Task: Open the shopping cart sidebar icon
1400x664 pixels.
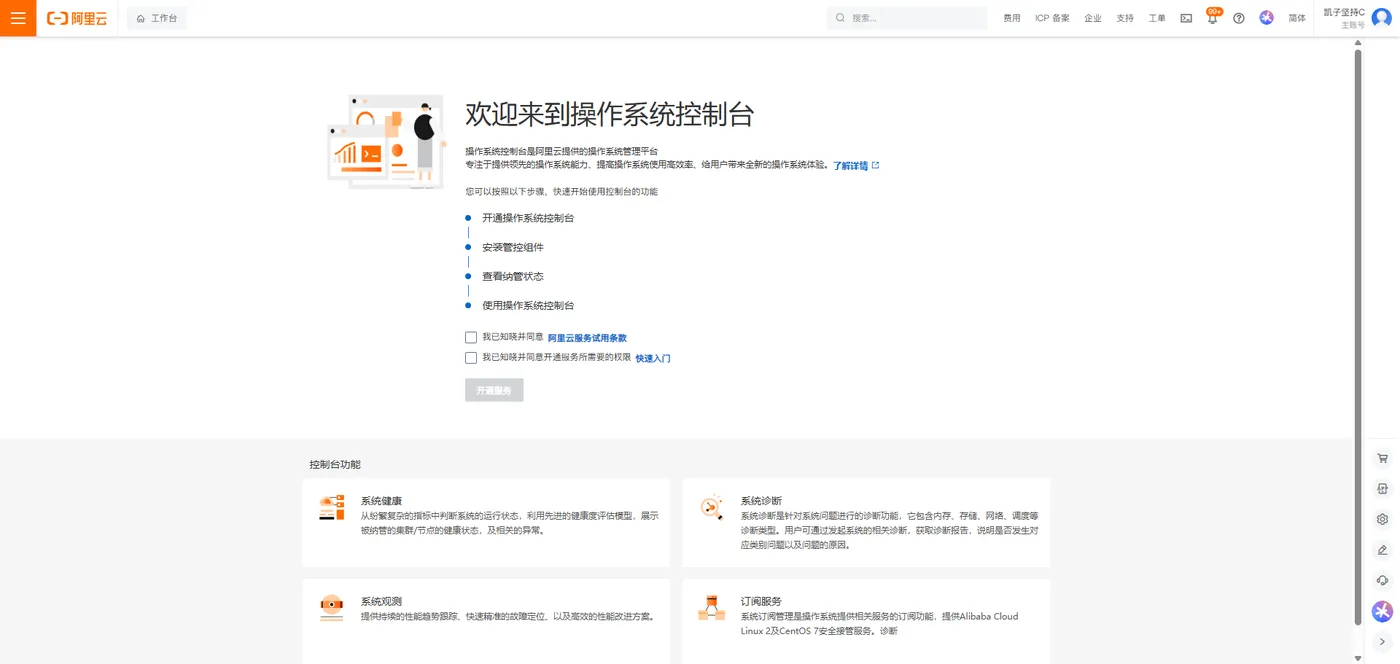Action: pyautogui.click(x=1382, y=459)
